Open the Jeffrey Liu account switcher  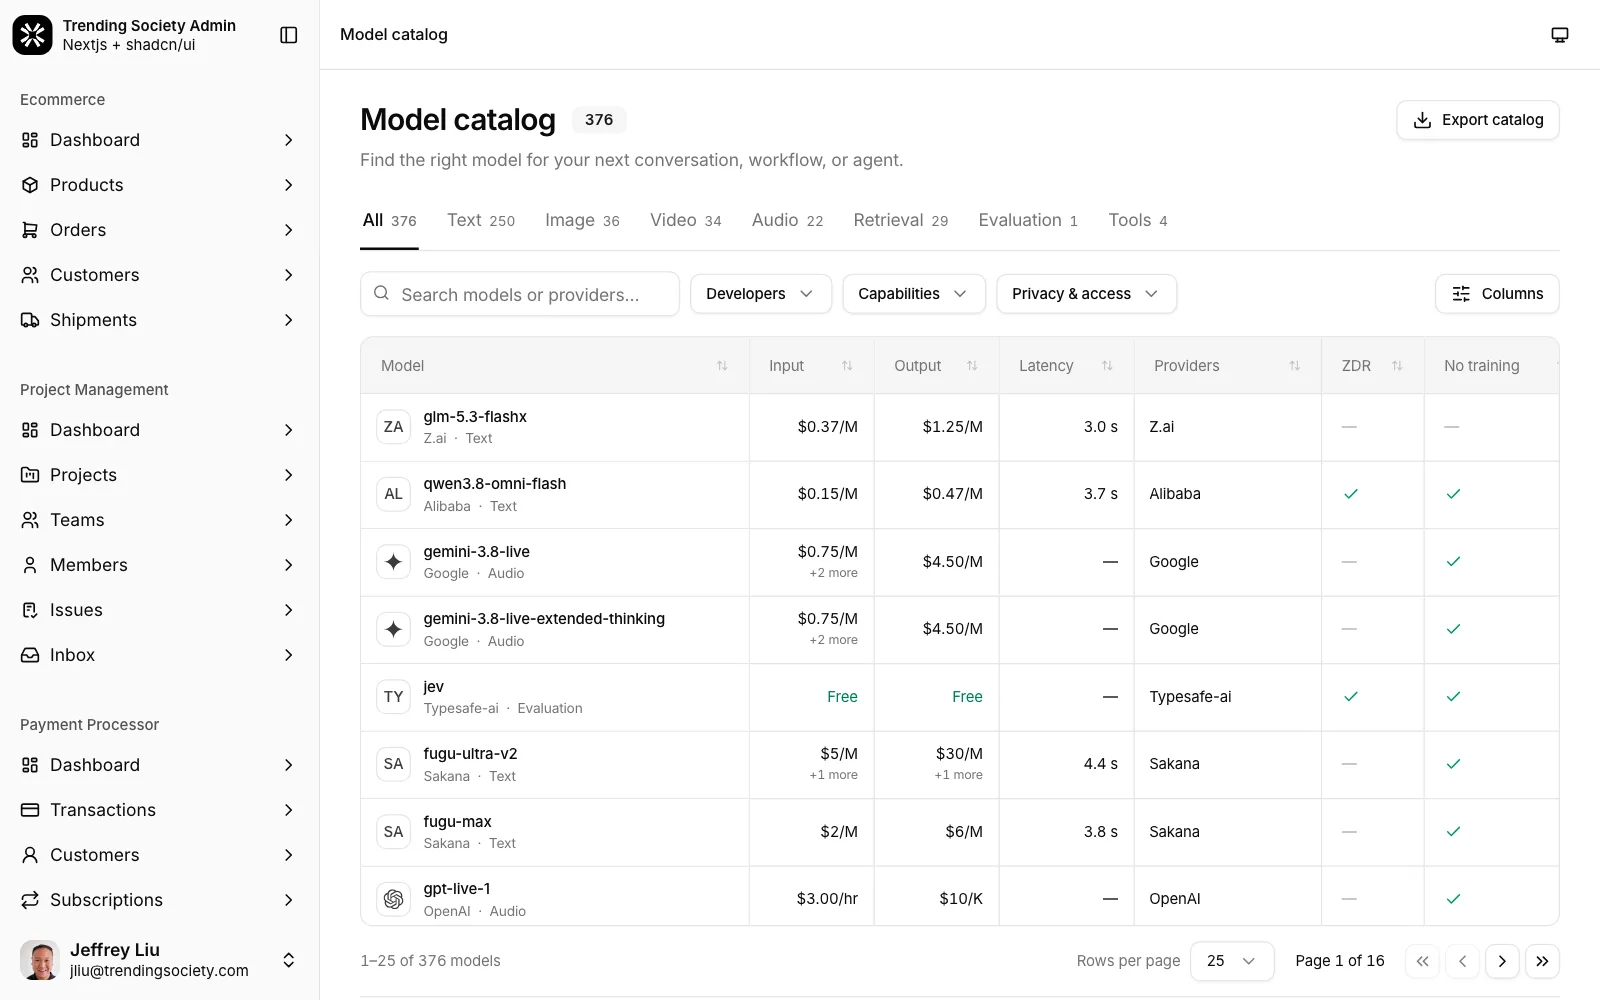tap(160, 960)
